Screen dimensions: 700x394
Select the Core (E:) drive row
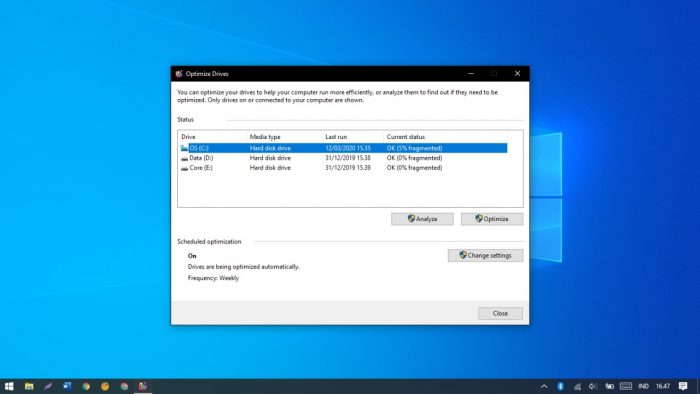tap(343, 168)
